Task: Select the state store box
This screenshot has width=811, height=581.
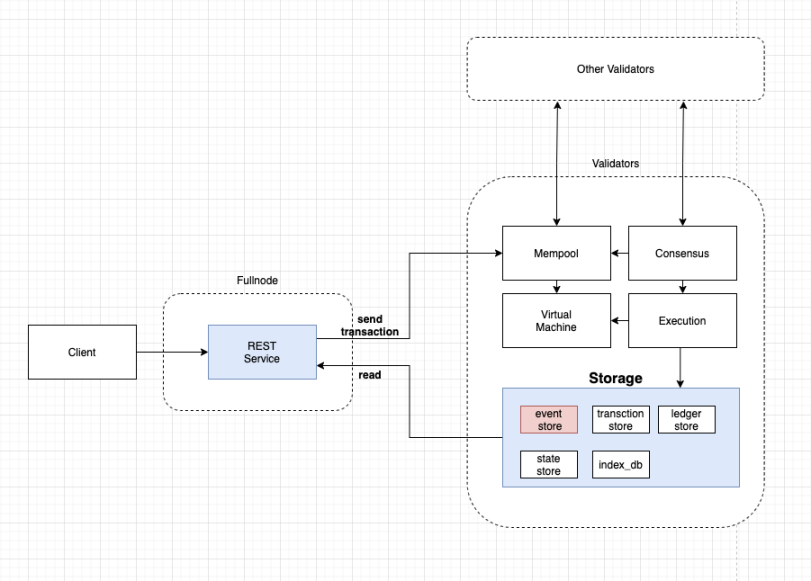Action: [547, 464]
